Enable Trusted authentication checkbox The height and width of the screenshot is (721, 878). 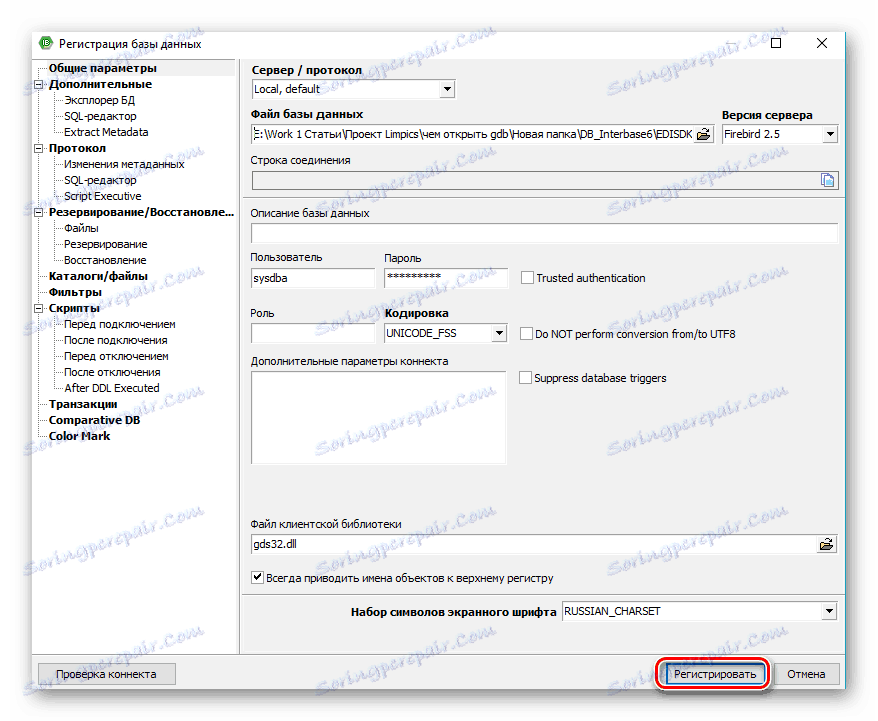[527, 278]
